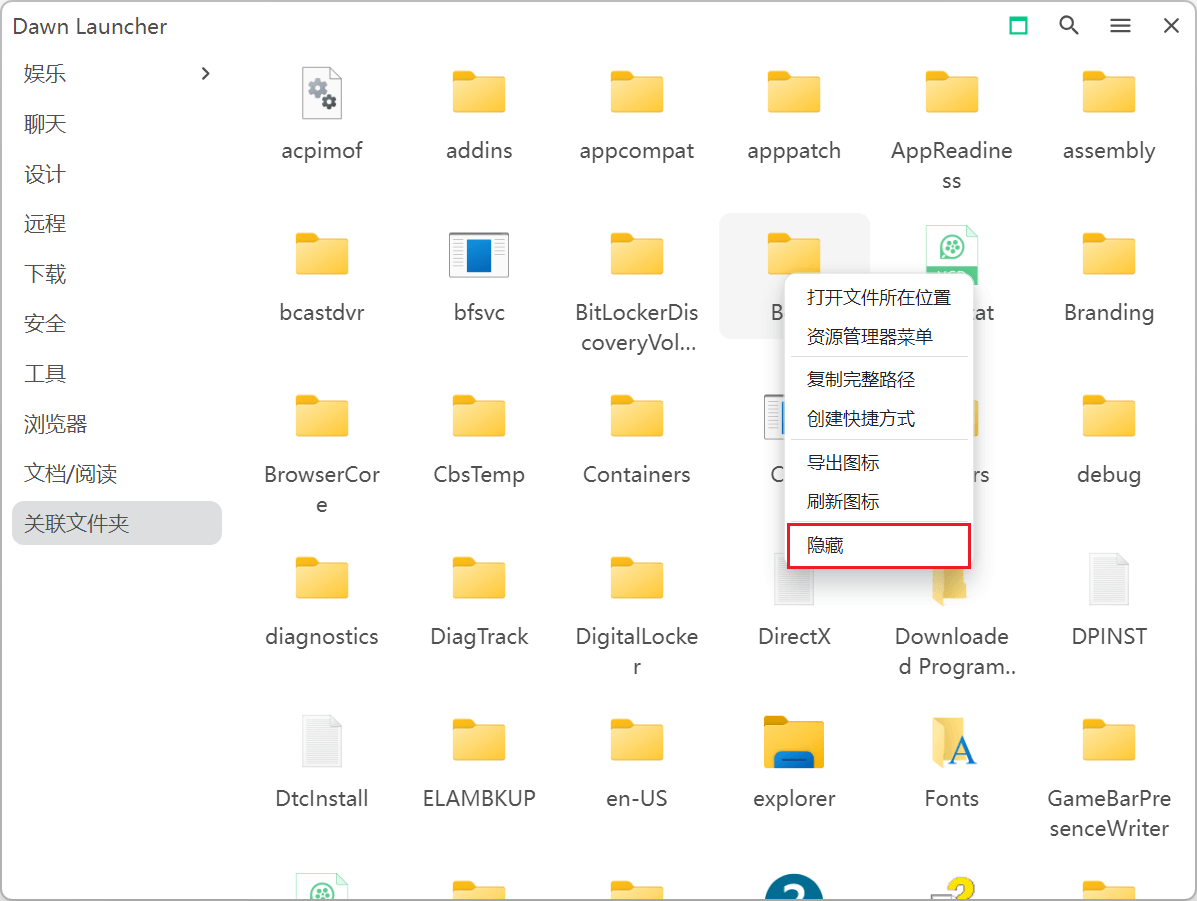Select the 关联文件夹 category
The image size is (1197, 901).
117,523
